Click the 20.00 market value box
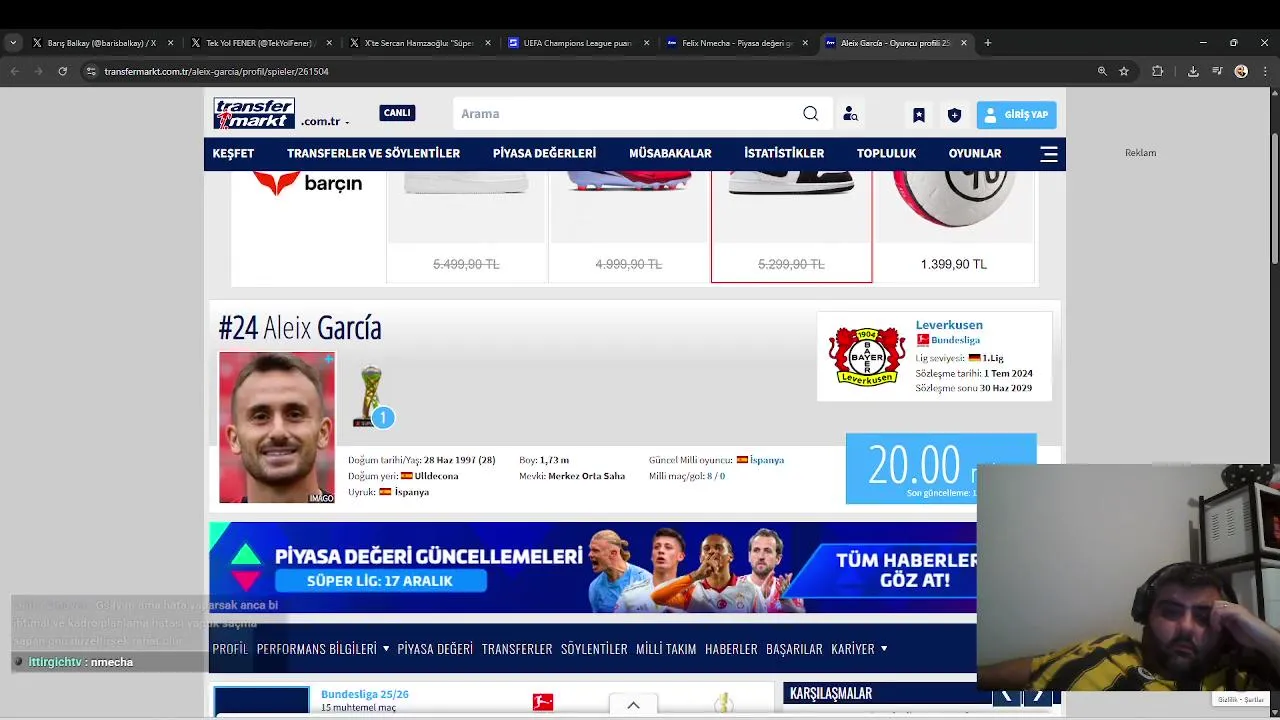Screen dimensions: 1280x720 [x=941, y=468]
